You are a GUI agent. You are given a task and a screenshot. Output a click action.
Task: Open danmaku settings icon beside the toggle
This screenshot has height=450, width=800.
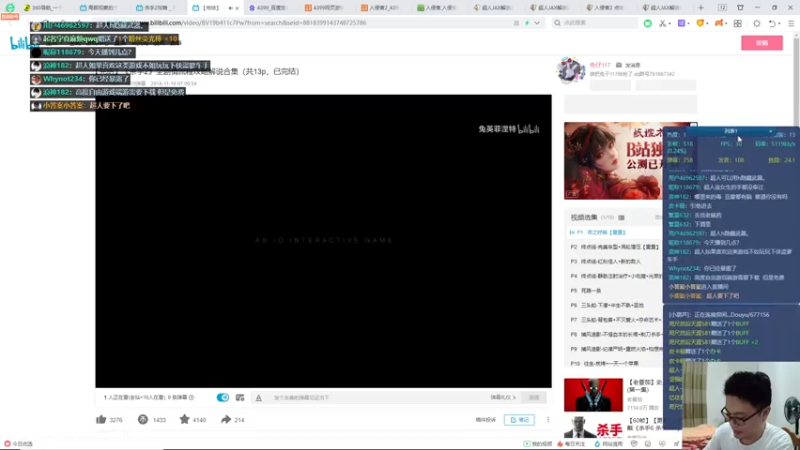coord(240,397)
